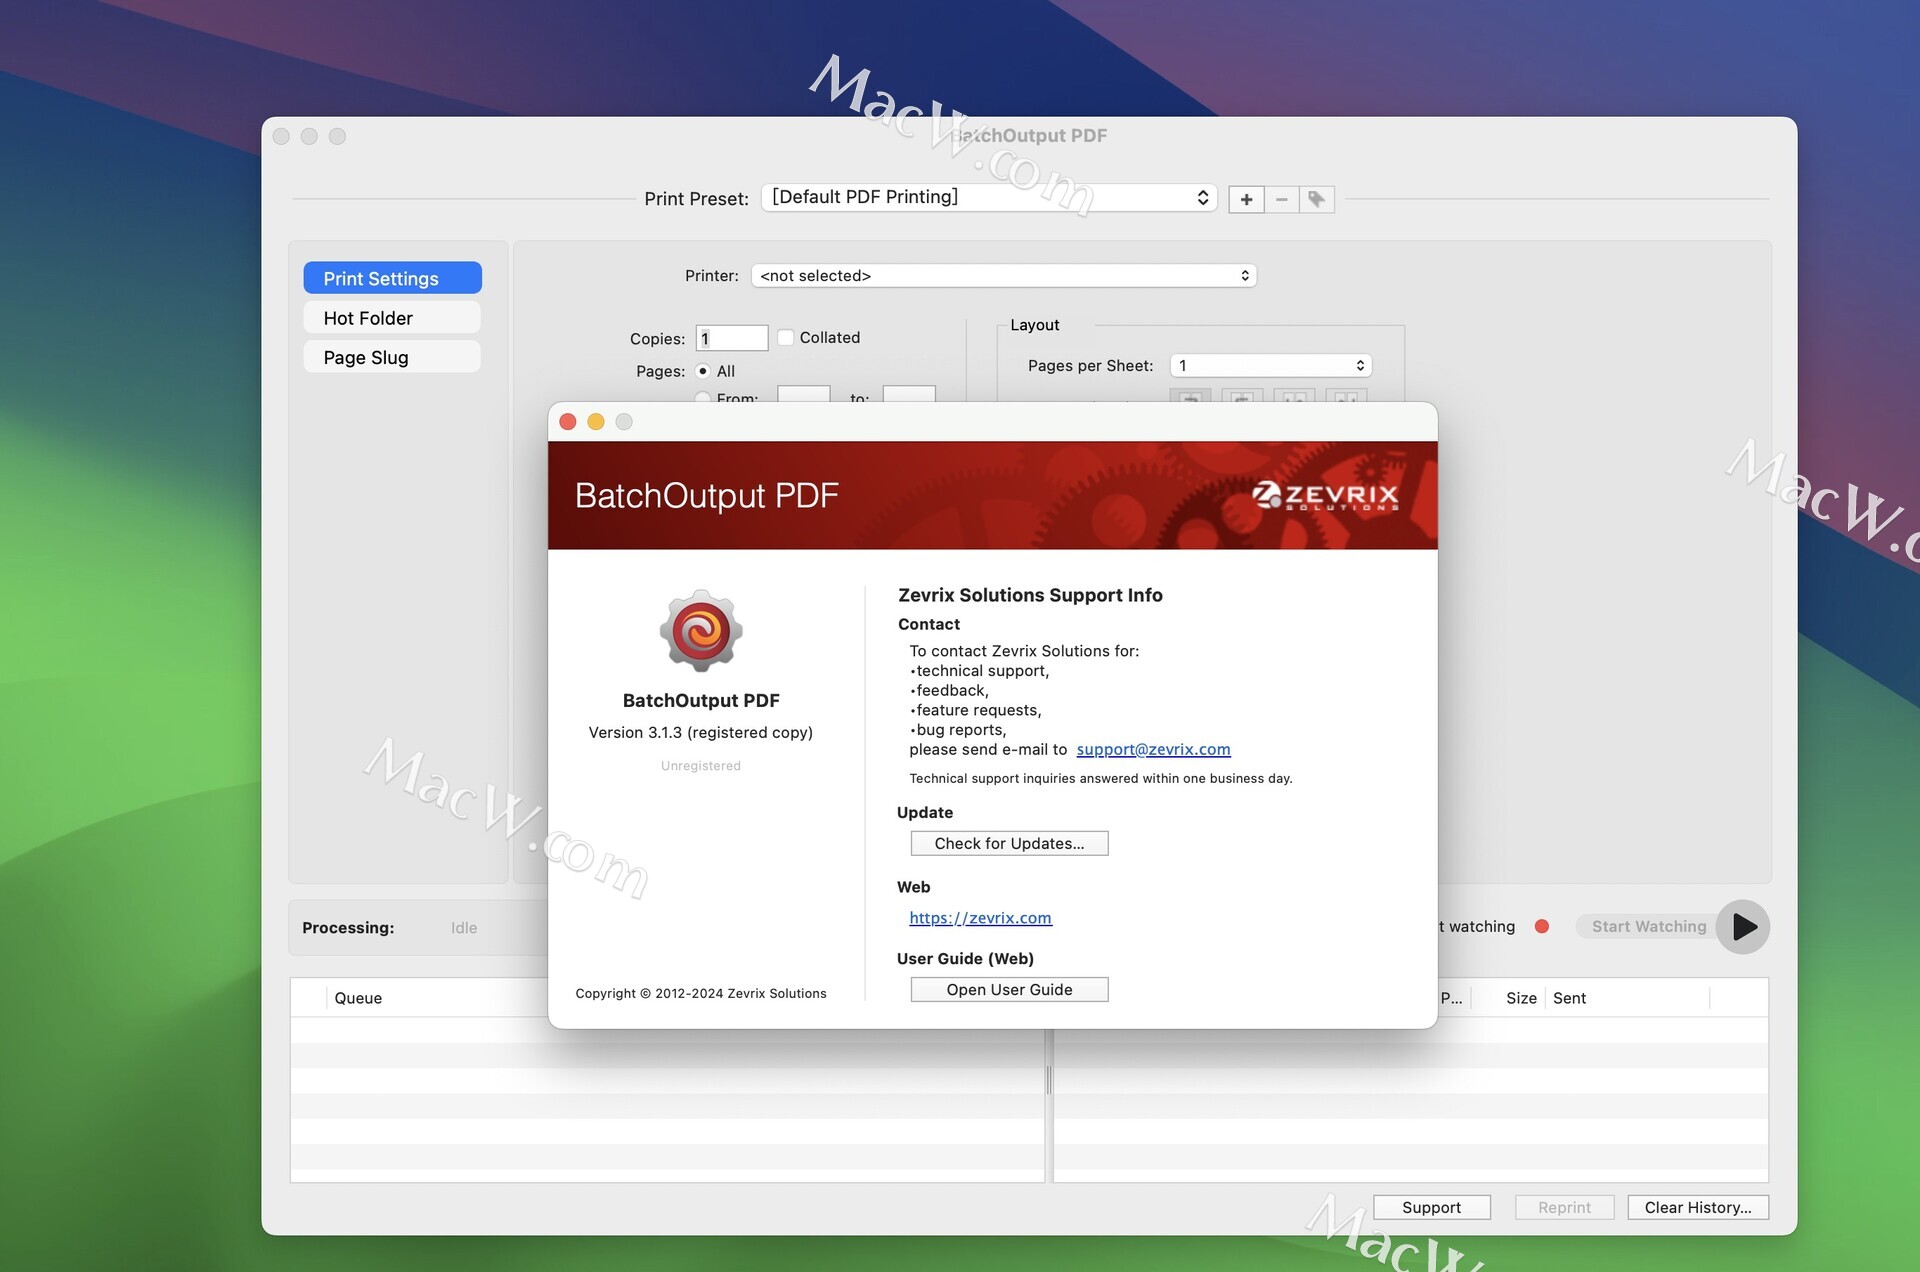Click the Start Watching label button

[x=1649, y=927]
